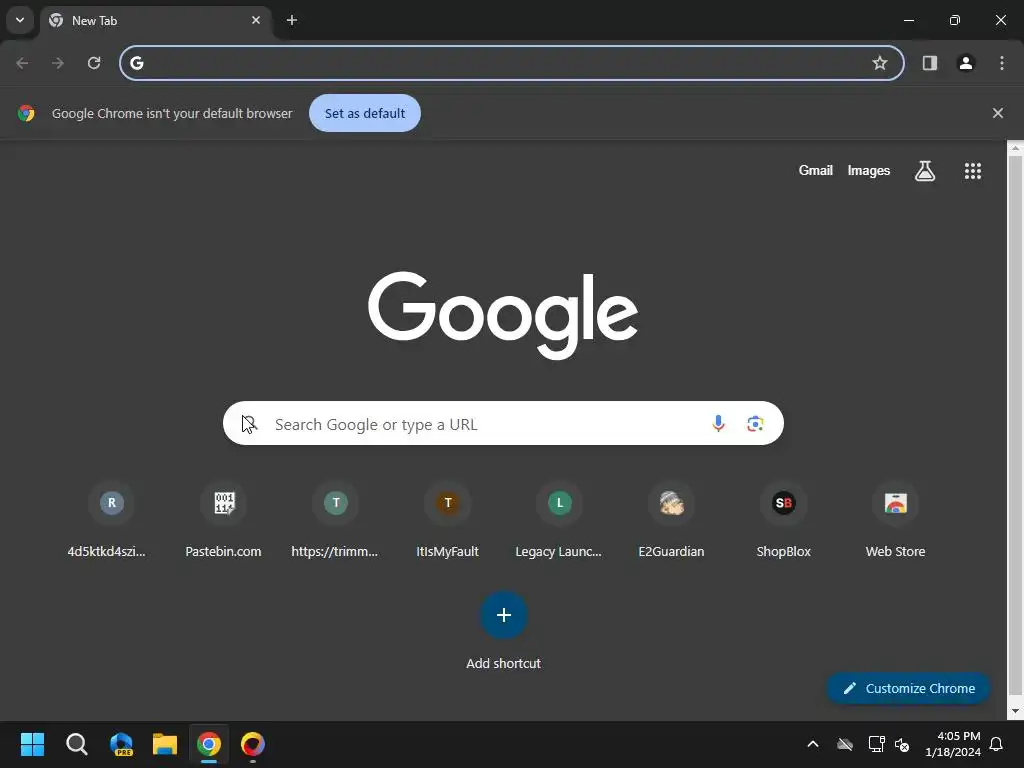The width and height of the screenshot is (1024, 768).
Task: Start voice search with microphone
Action: tap(718, 423)
